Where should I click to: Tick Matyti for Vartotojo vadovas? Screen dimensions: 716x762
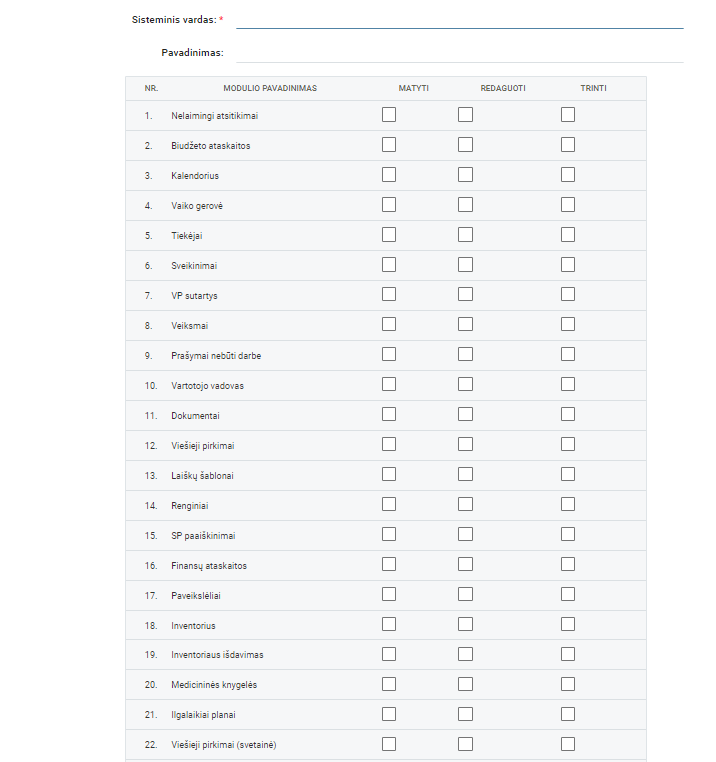(x=389, y=385)
